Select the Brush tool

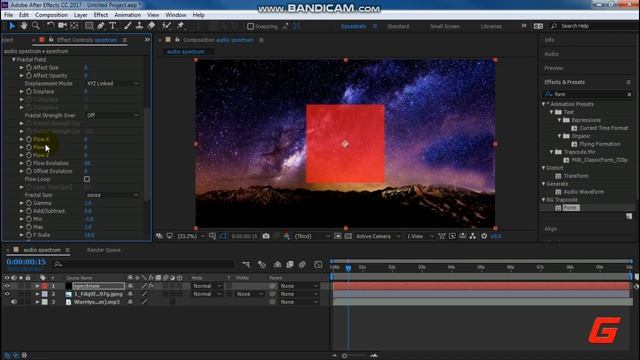coord(128,26)
